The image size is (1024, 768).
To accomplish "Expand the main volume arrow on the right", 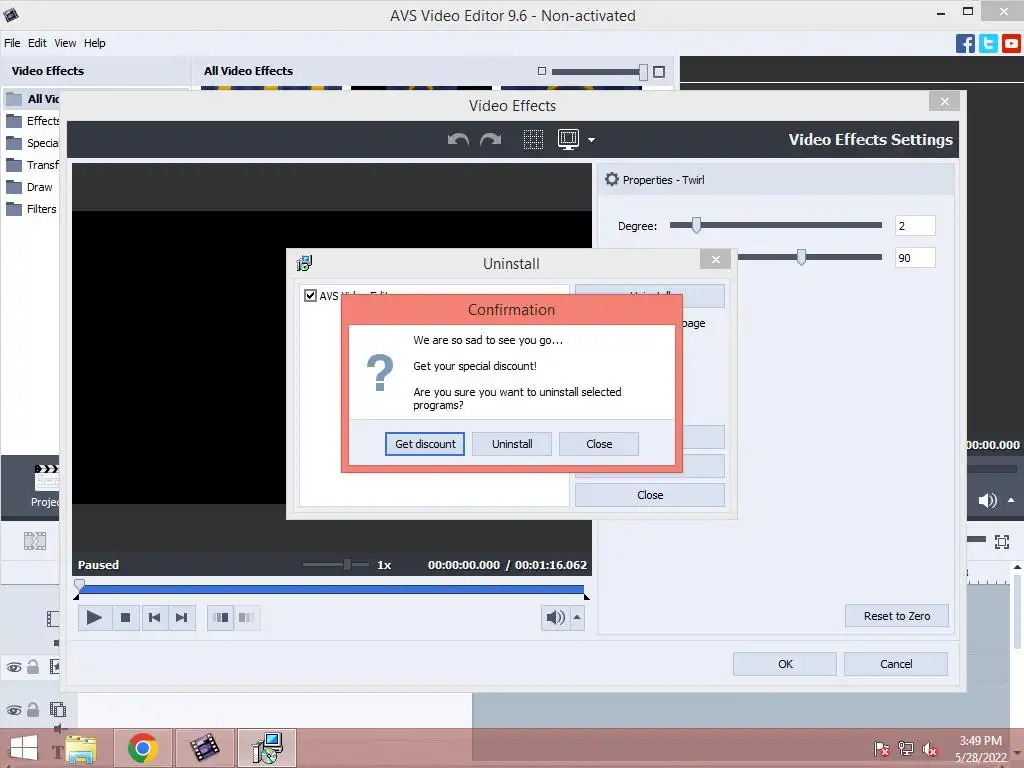I will point(1011,500).
